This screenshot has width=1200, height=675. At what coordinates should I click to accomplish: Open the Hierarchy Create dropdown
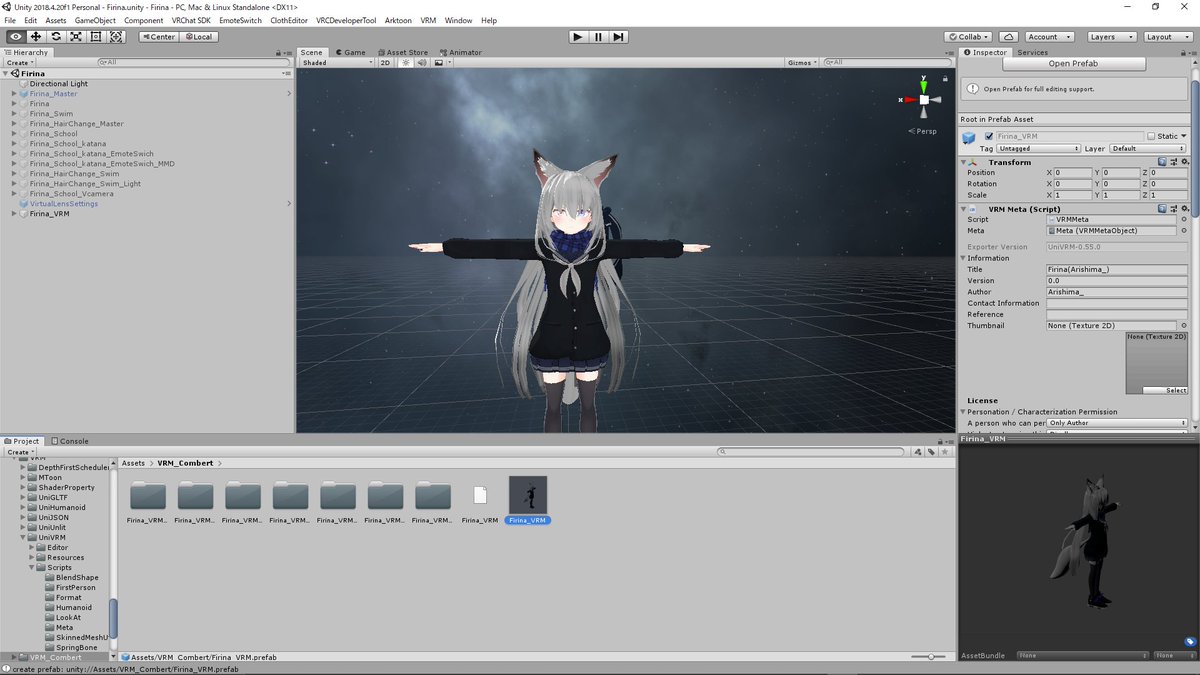click(x=20, y=62)
